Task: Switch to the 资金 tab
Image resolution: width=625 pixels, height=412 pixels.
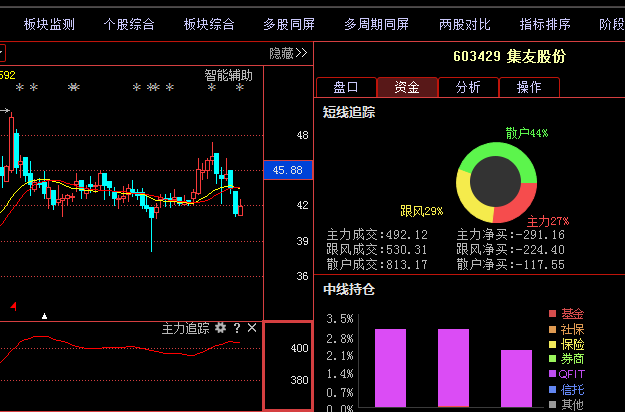Action: coord(407,87)
